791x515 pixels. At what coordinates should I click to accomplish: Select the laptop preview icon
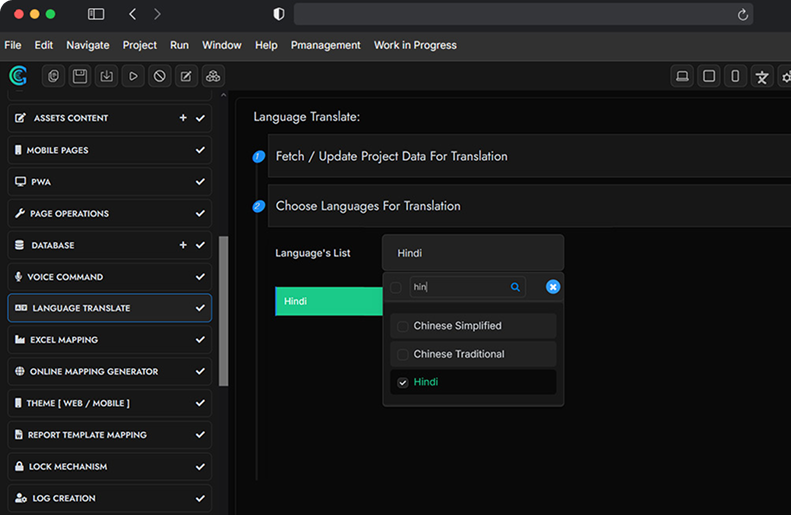pos(682,76)
